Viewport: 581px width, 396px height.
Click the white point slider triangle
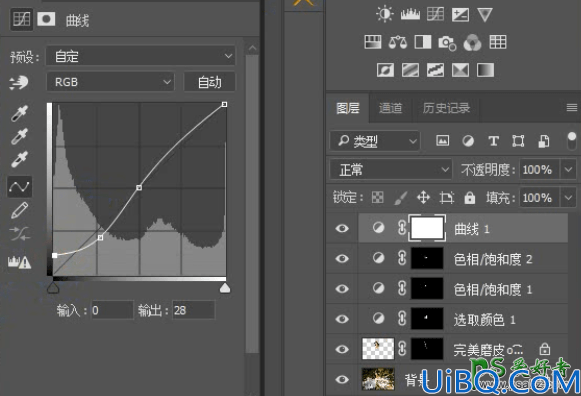pyautogui.click(x=225, y=288)
